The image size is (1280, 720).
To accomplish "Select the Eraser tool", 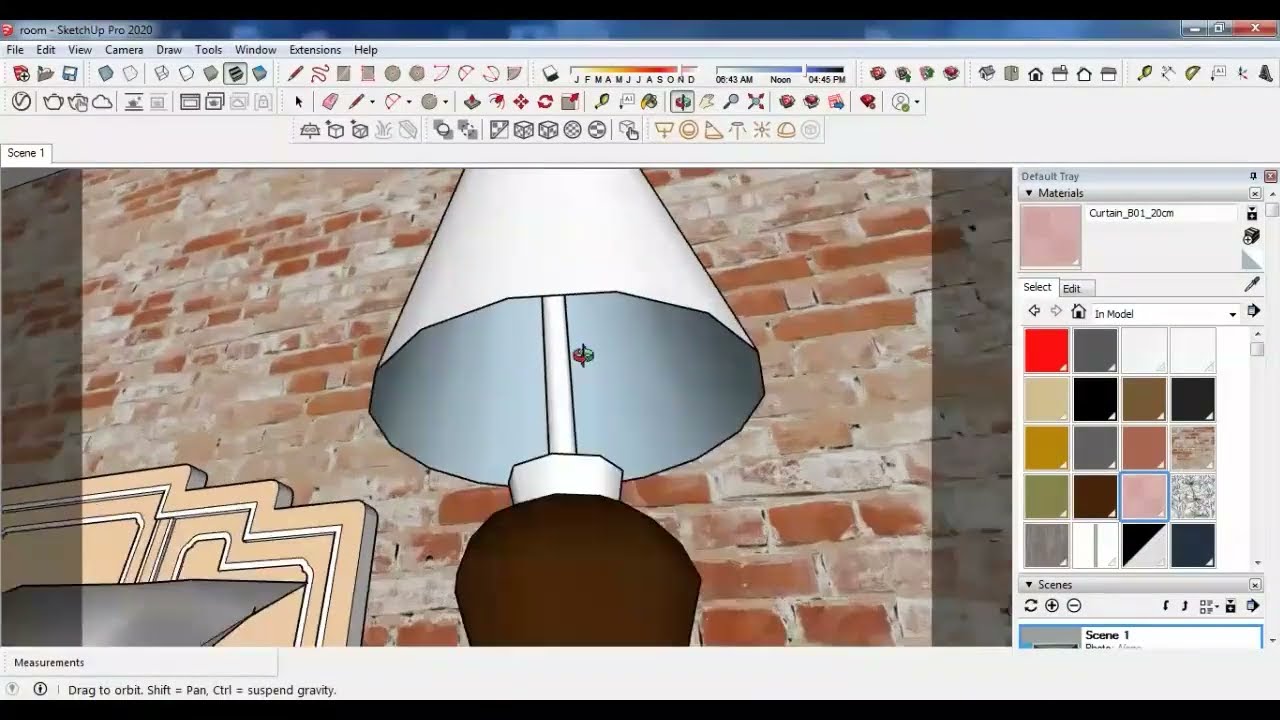I will [330, 101].
